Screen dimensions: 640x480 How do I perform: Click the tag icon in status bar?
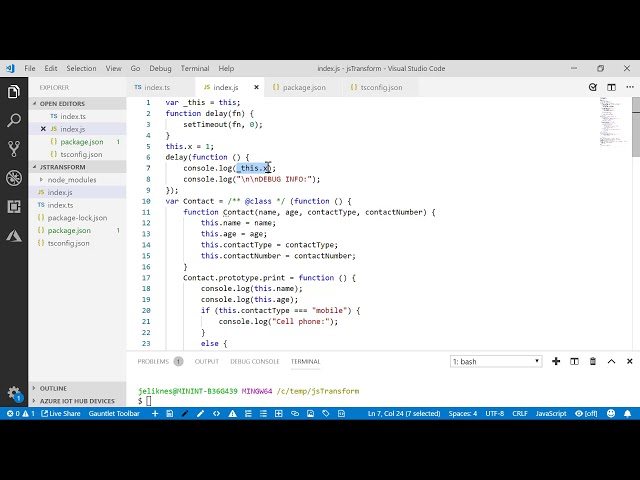(x=326, y=413)
